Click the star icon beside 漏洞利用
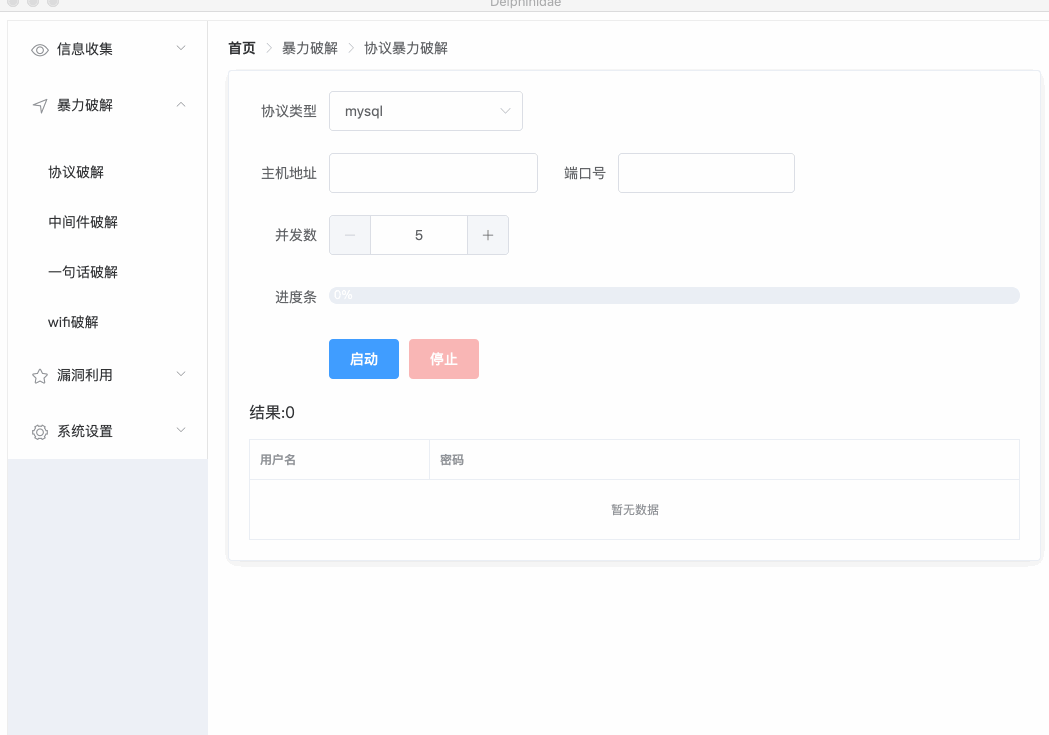The image size is (1049, 735). (x=40, y=376)
